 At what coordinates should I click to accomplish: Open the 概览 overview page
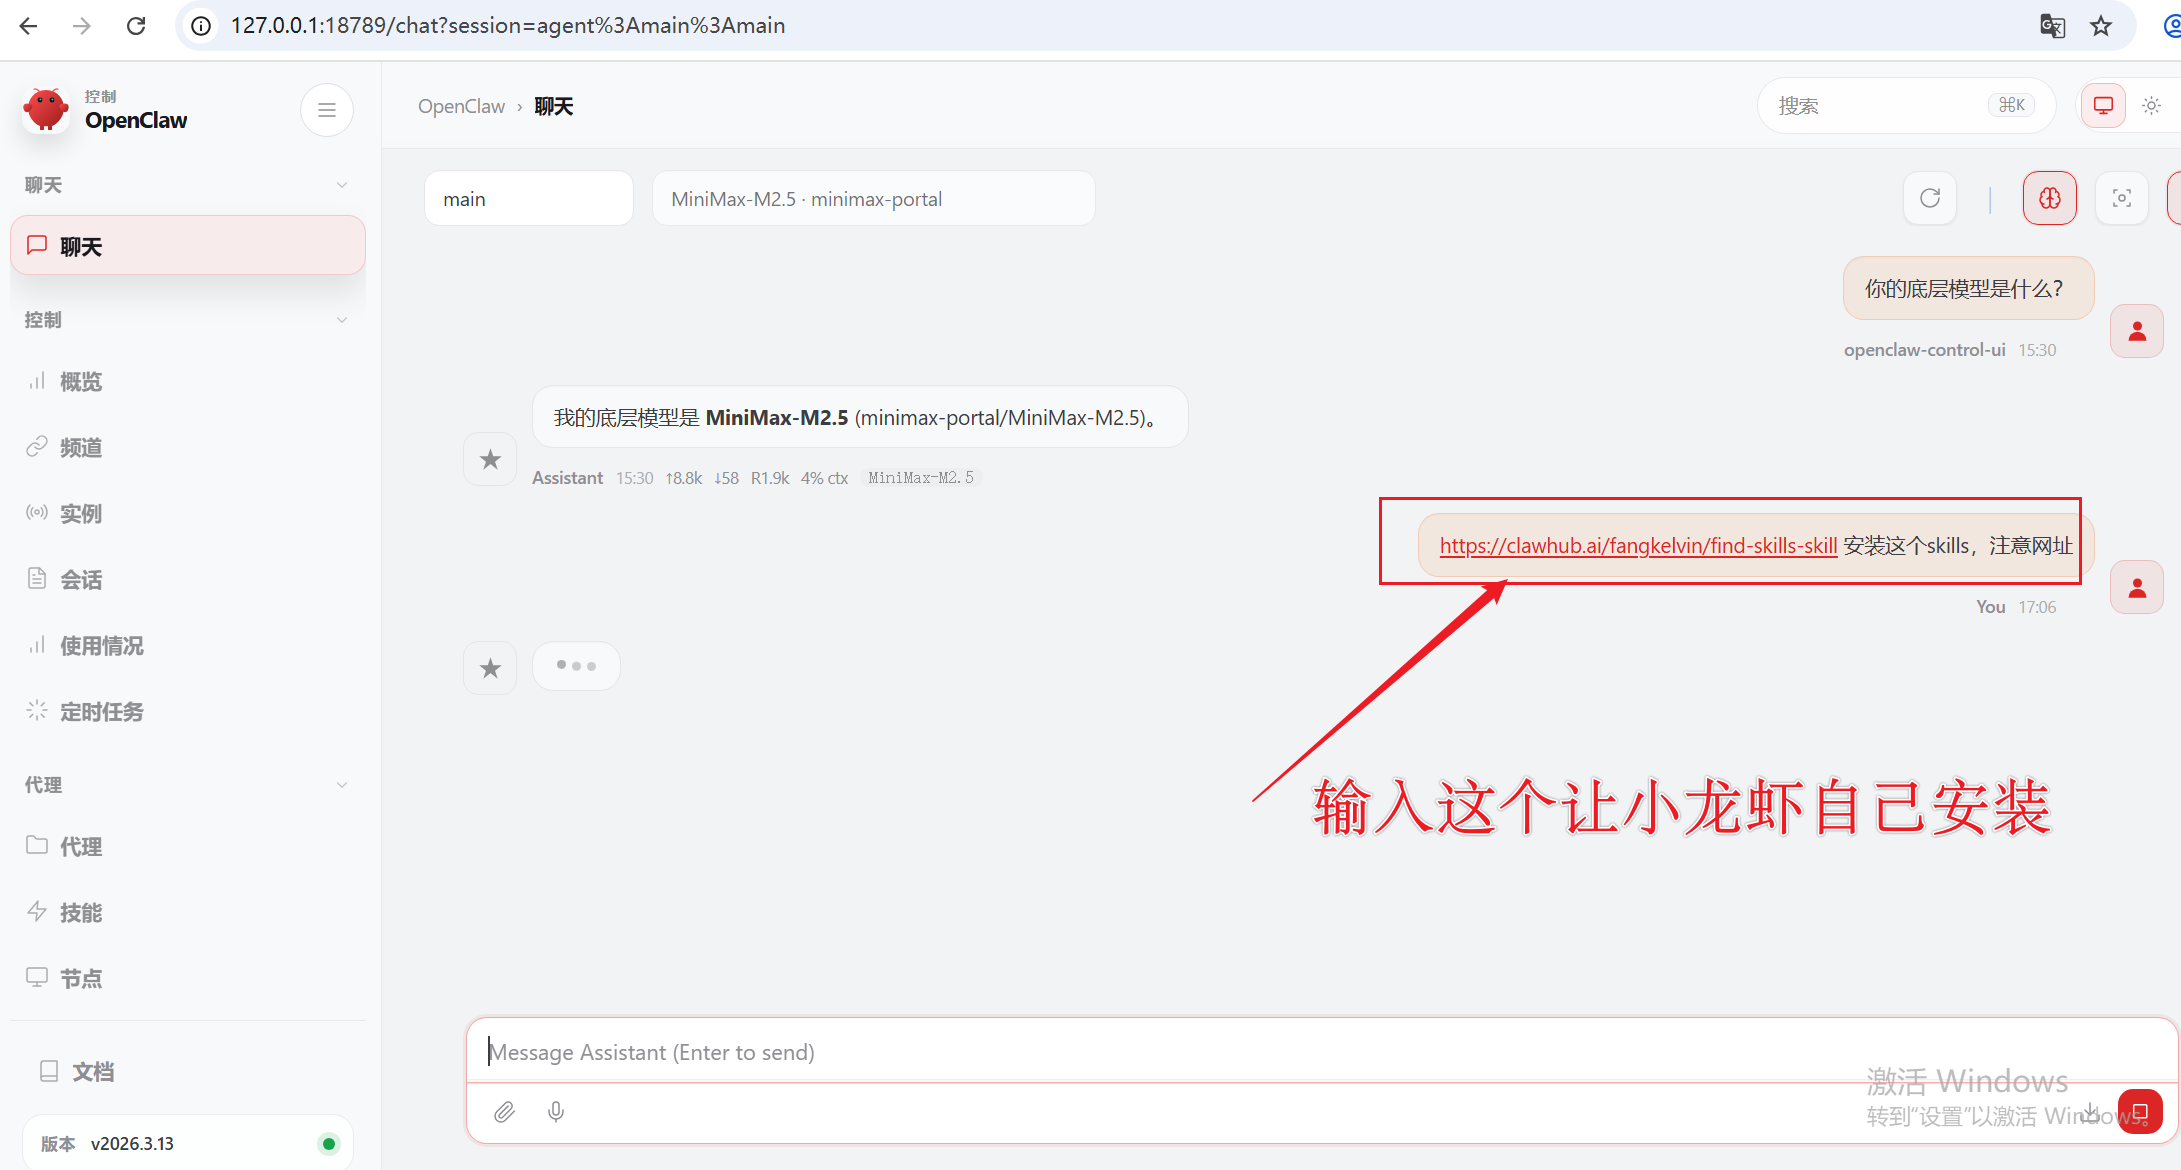coord(188,382)
